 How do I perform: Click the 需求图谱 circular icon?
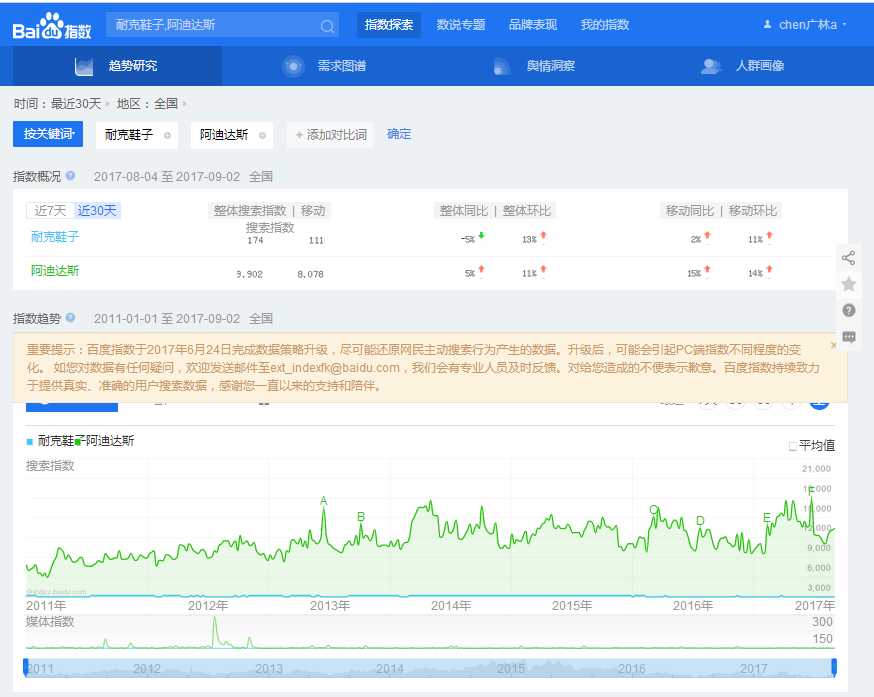(x=293, y=66)
